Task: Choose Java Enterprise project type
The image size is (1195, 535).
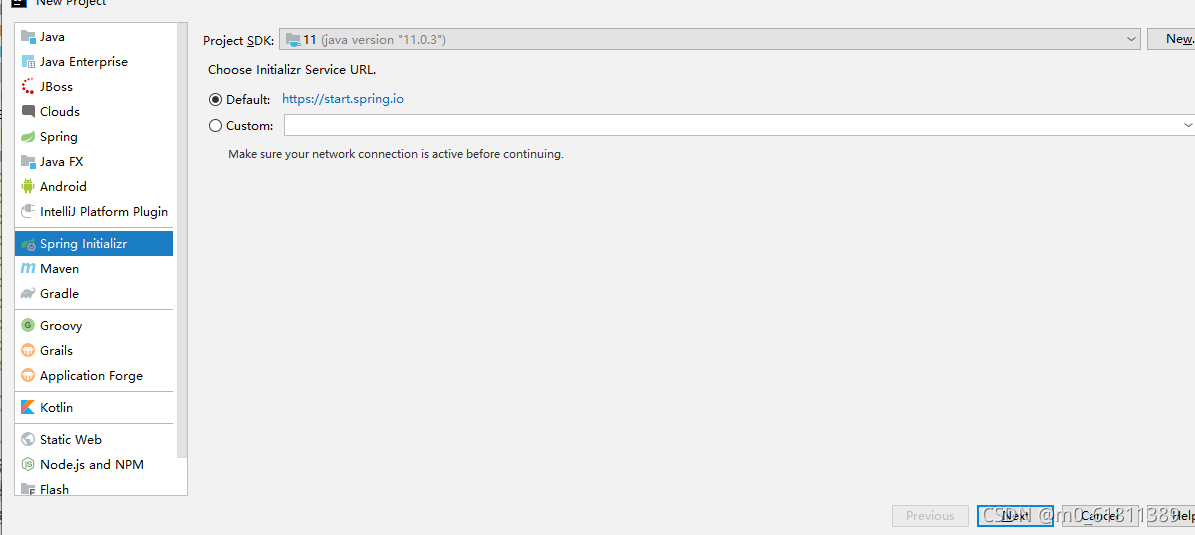Action: [x=94, y=61]
